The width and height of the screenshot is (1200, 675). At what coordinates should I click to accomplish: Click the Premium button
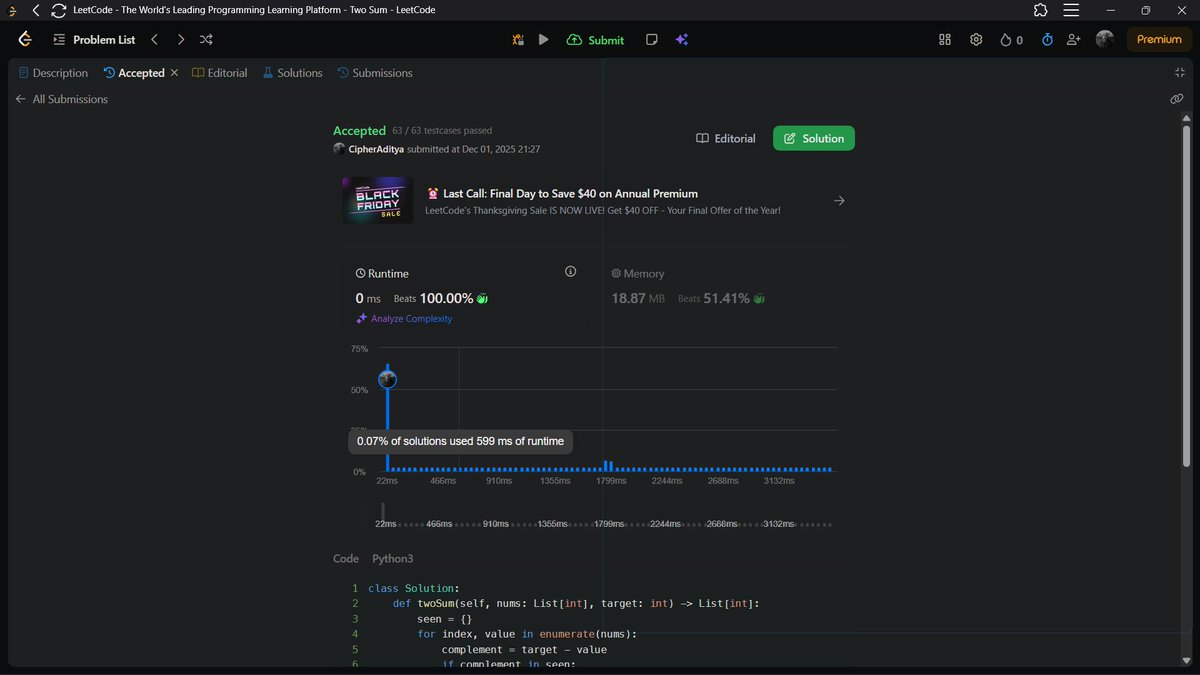(1159, 39)
